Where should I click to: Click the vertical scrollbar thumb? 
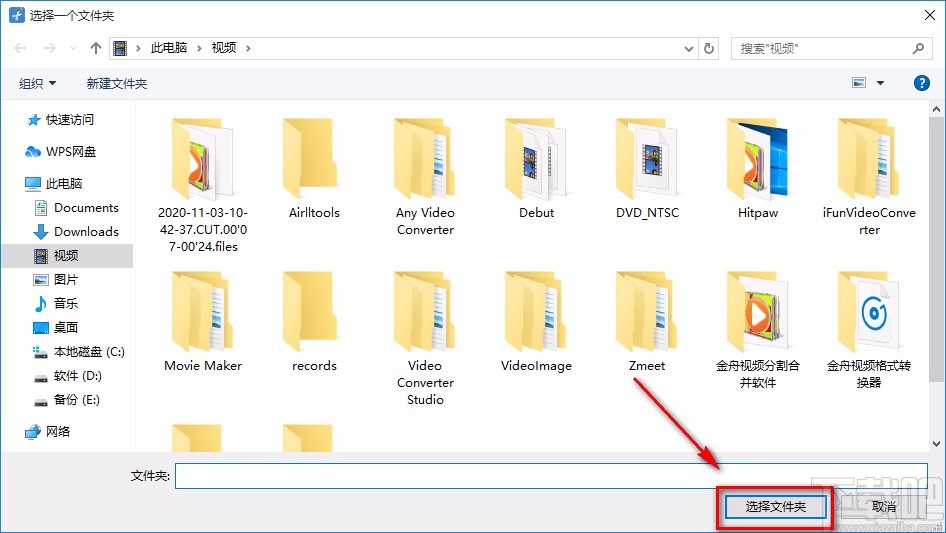(x=936, y=249)
